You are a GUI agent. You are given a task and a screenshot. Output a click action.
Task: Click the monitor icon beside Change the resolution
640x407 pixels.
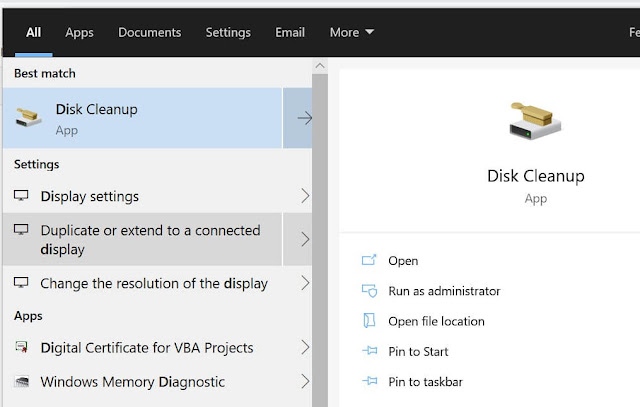click(x=21, y=282)
